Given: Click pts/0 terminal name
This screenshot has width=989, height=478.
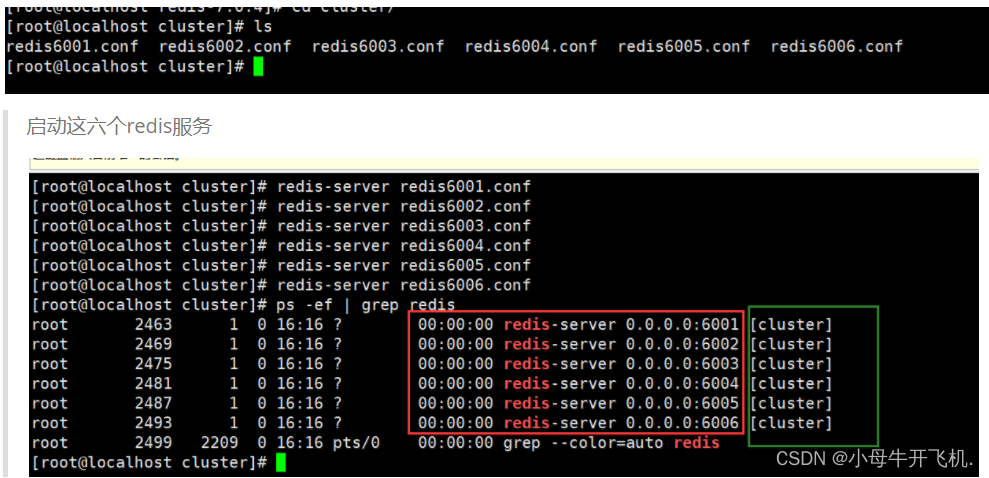Looking at the screenshot, I should coord(356,443).
